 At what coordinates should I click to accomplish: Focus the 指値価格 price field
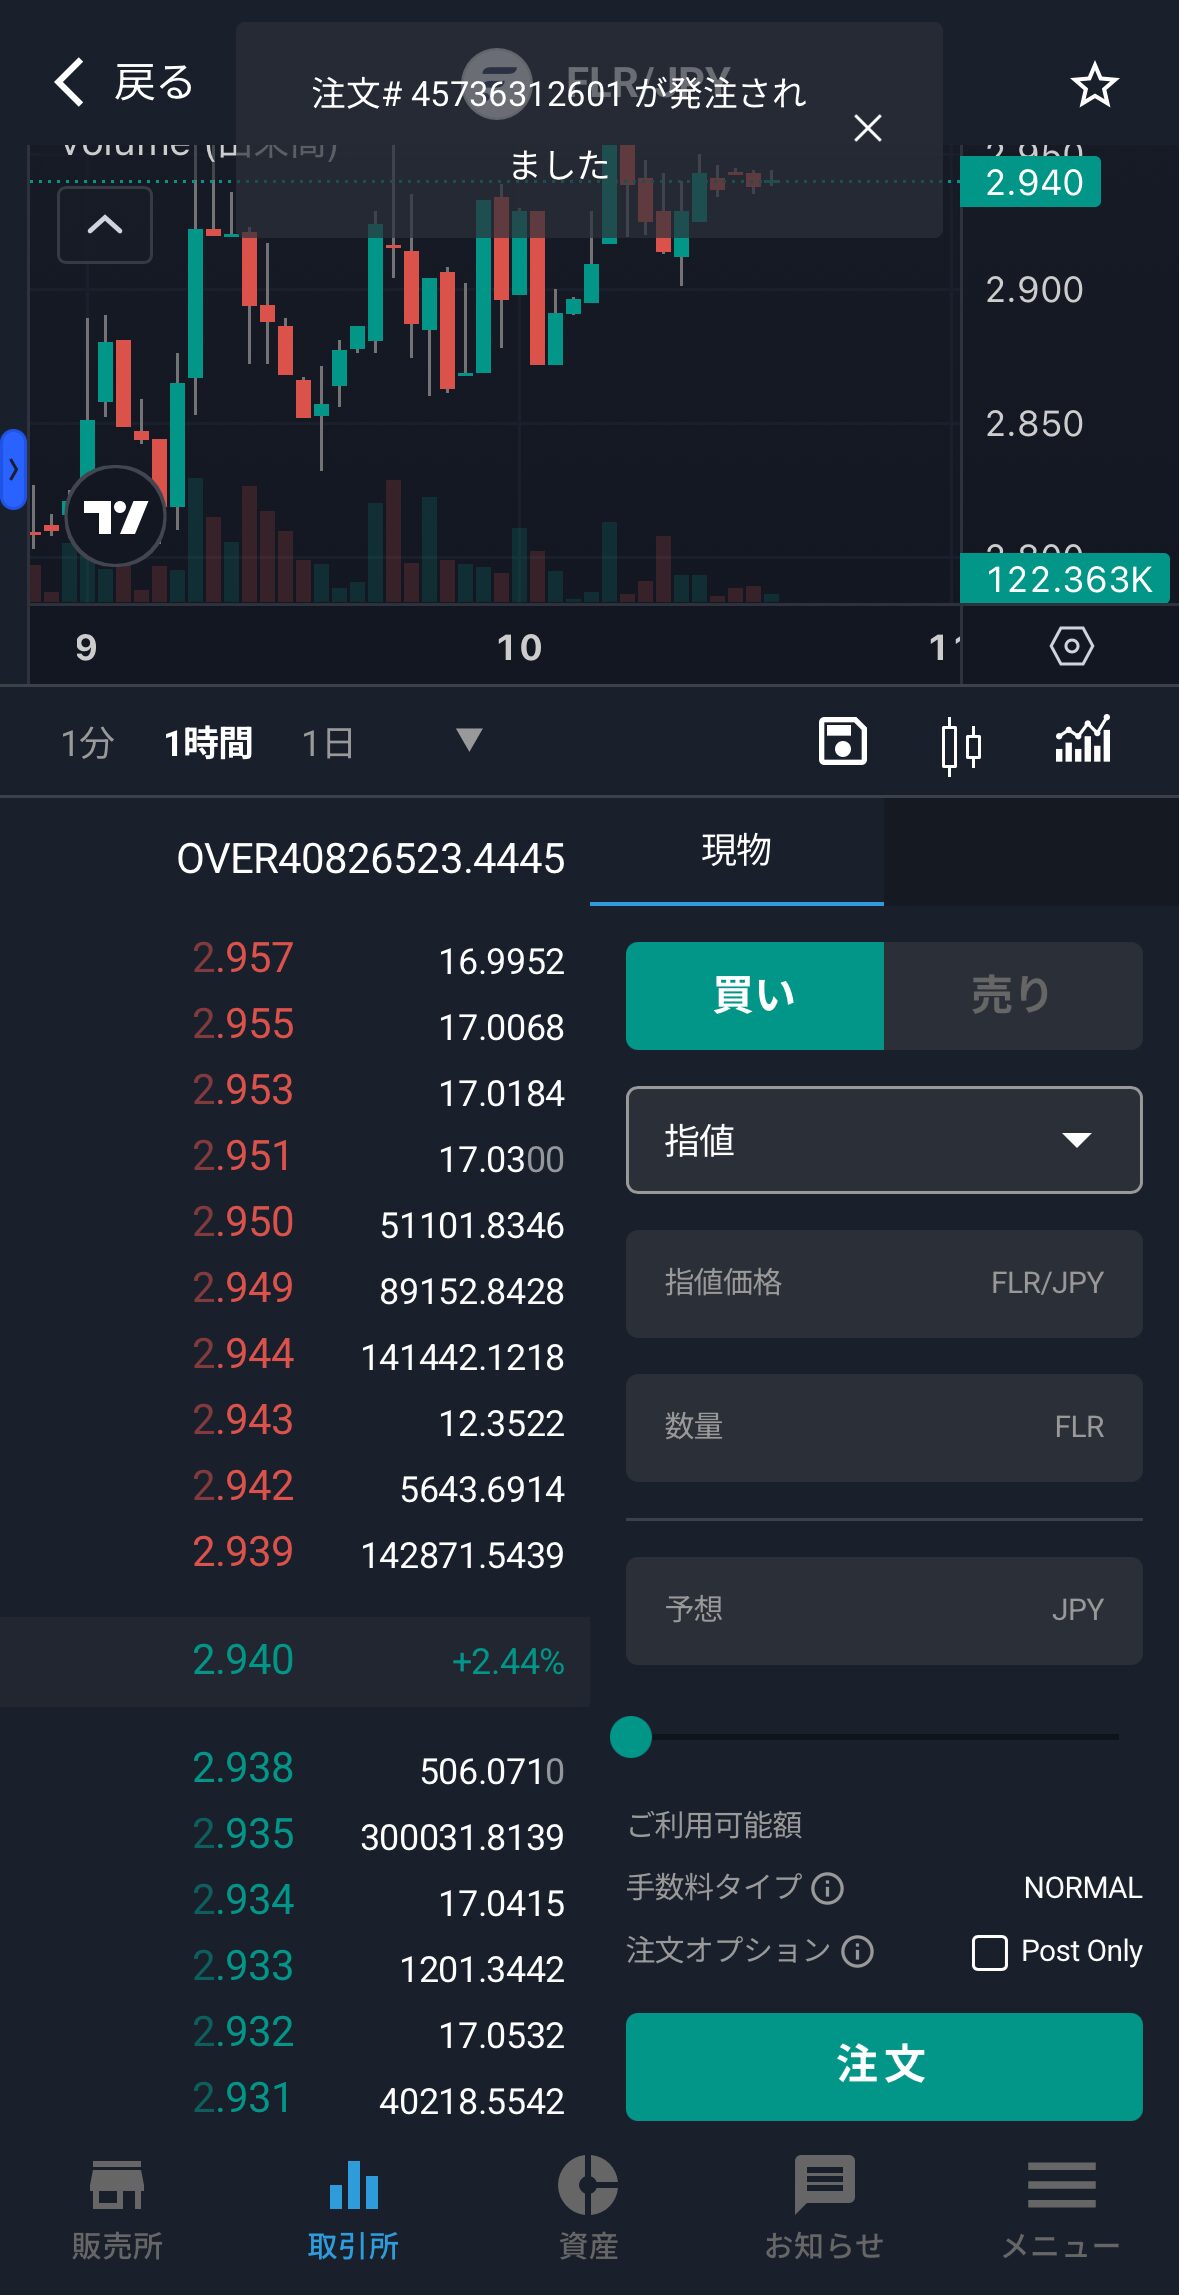(x=884, y=1283)
